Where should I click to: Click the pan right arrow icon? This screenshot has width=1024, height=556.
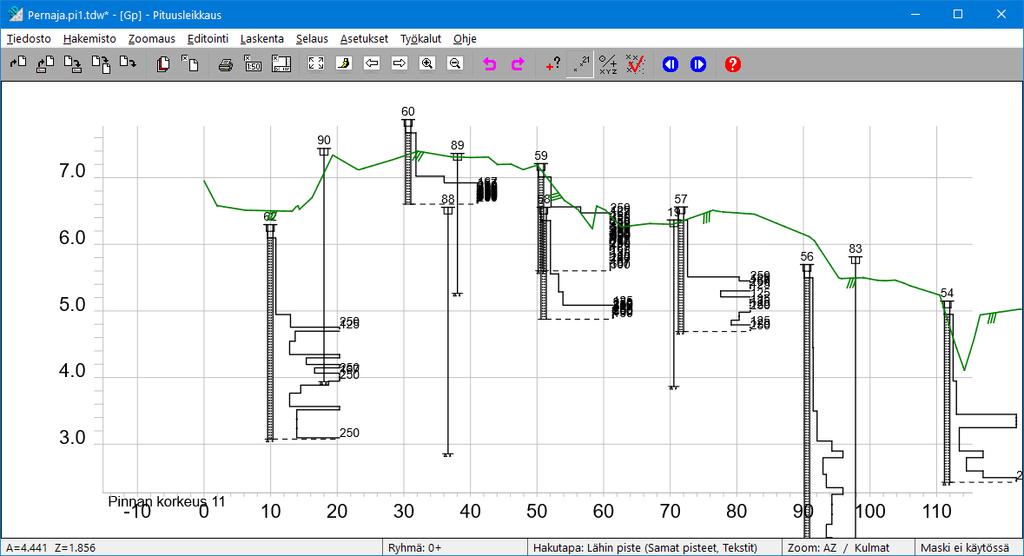coord(399,63)
